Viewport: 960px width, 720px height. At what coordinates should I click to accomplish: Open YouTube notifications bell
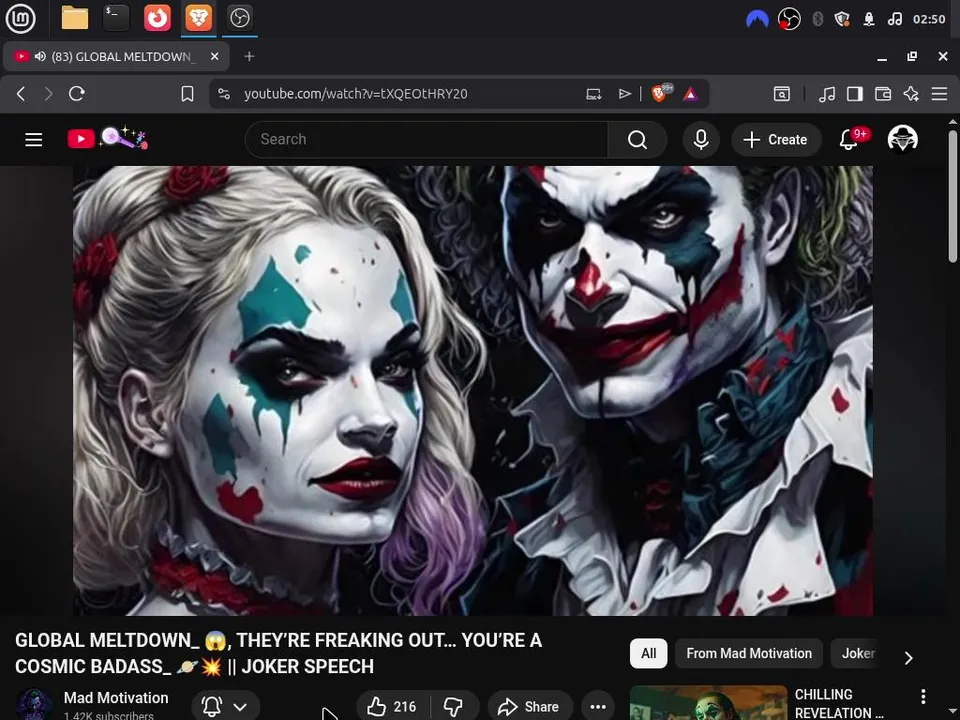tap(849, 140)
